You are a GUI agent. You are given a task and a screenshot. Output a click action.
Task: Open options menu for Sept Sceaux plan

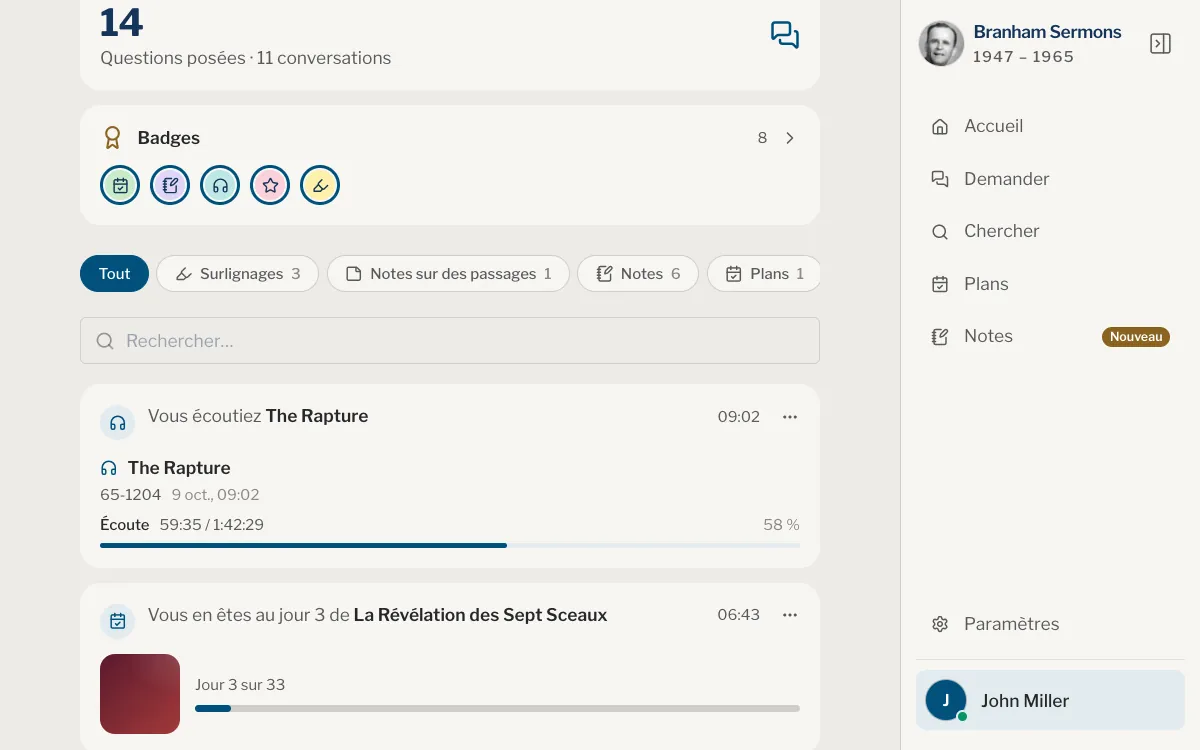pyautogui.click(x=790, y=615)
